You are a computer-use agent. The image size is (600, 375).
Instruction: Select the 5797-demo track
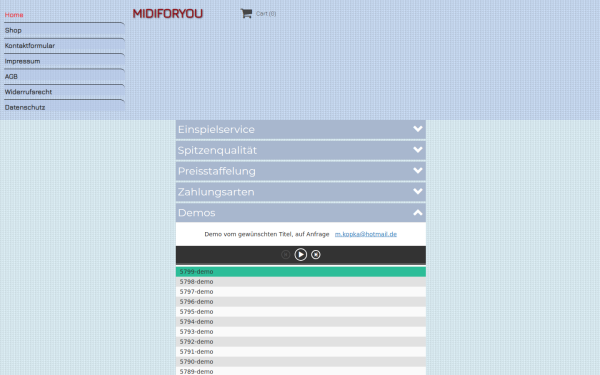click(301, 292)
